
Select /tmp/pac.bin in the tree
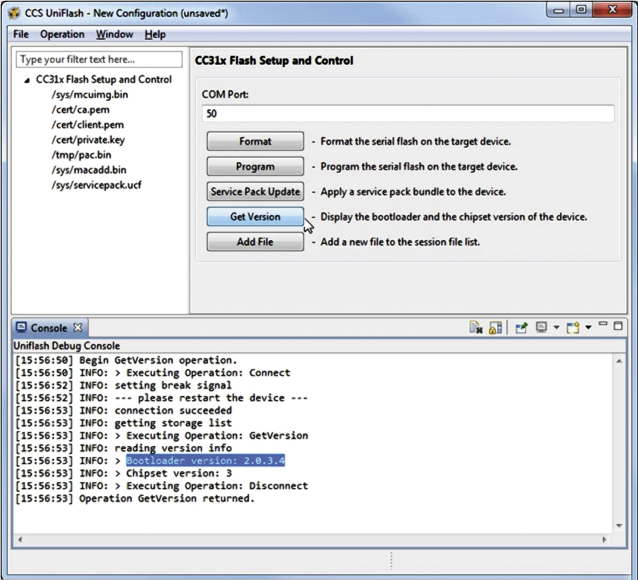[81, 155]
